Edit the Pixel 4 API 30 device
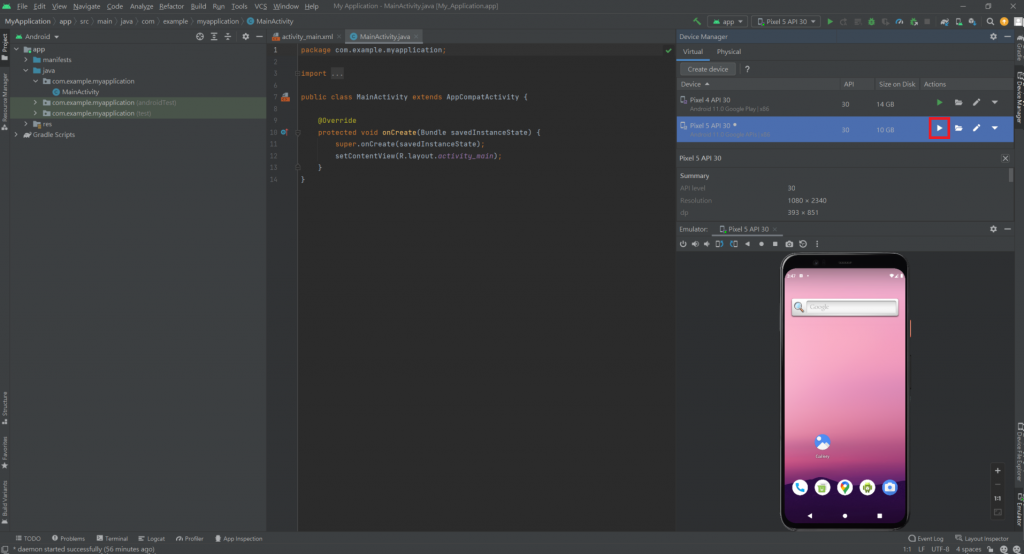The height and width of the screenshot is (554, 1024). point(976,103)
